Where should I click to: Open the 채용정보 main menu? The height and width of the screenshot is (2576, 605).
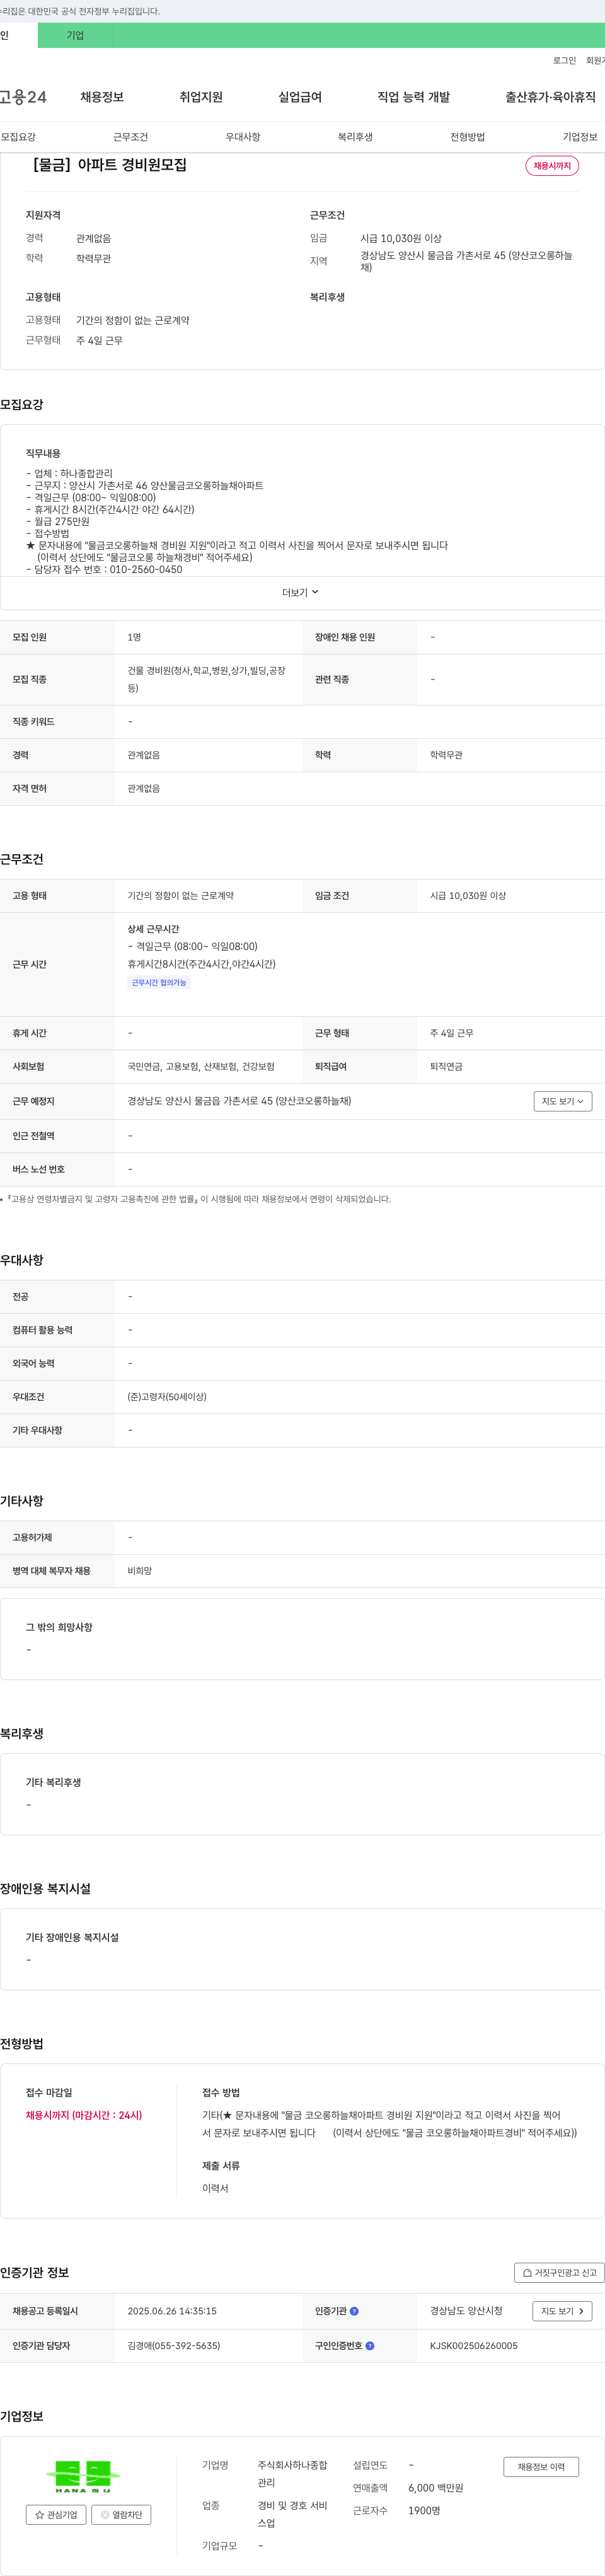tap(102, 97)
